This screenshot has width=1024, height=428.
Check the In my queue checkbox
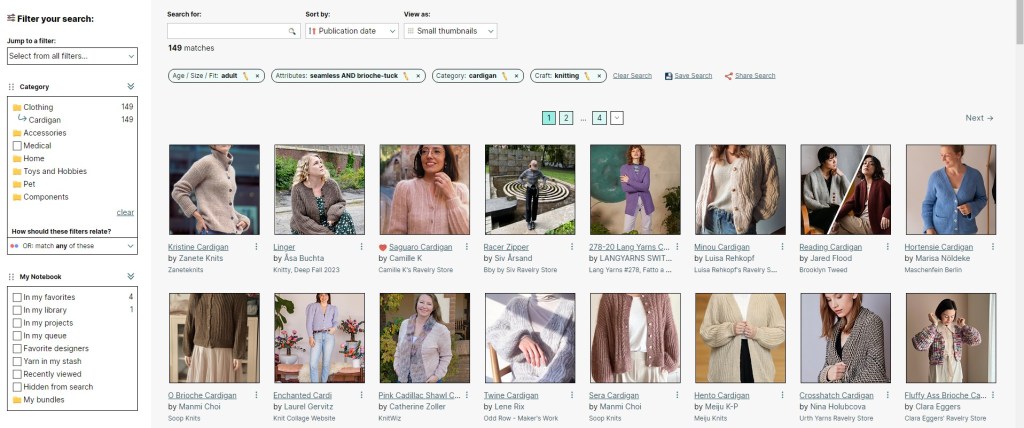17,336
